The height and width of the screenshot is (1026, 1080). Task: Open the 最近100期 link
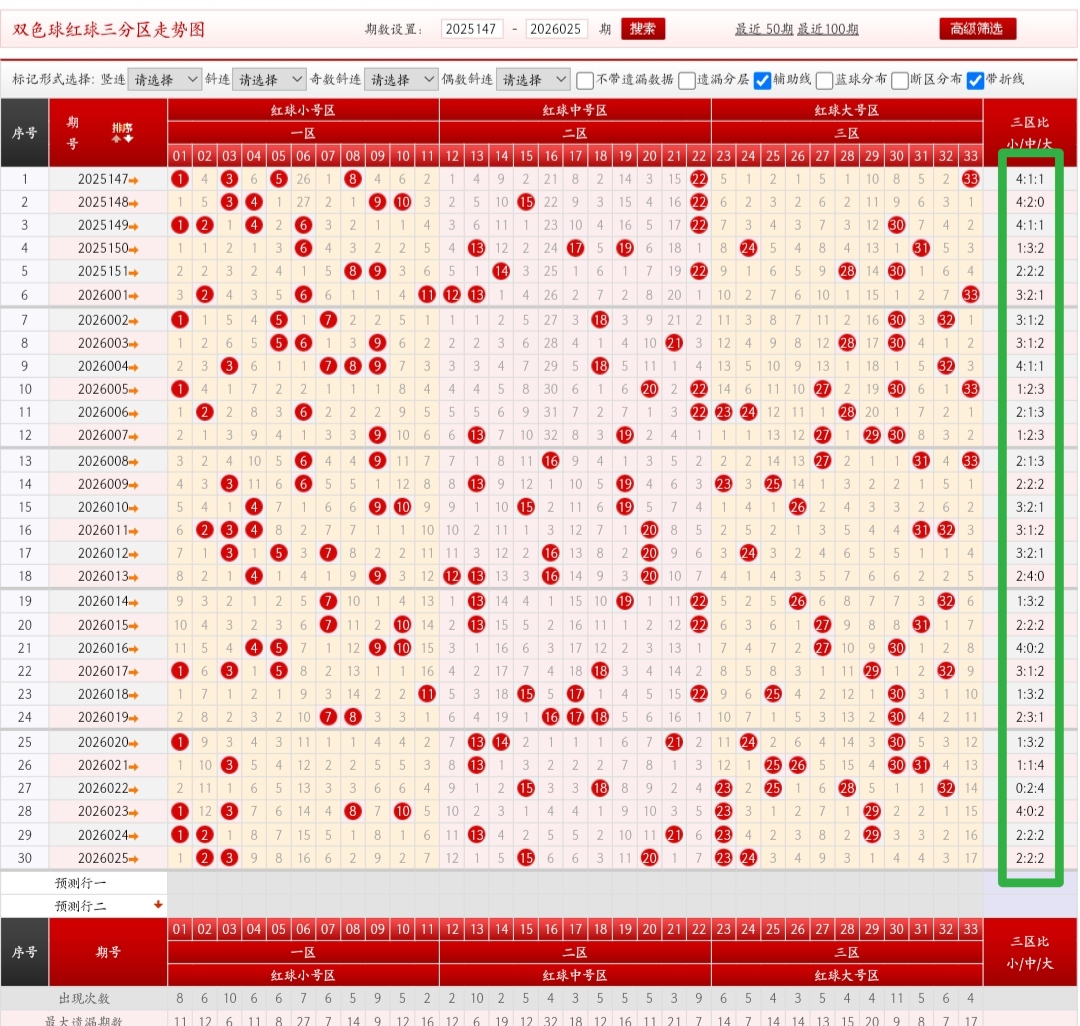point(828,29)
